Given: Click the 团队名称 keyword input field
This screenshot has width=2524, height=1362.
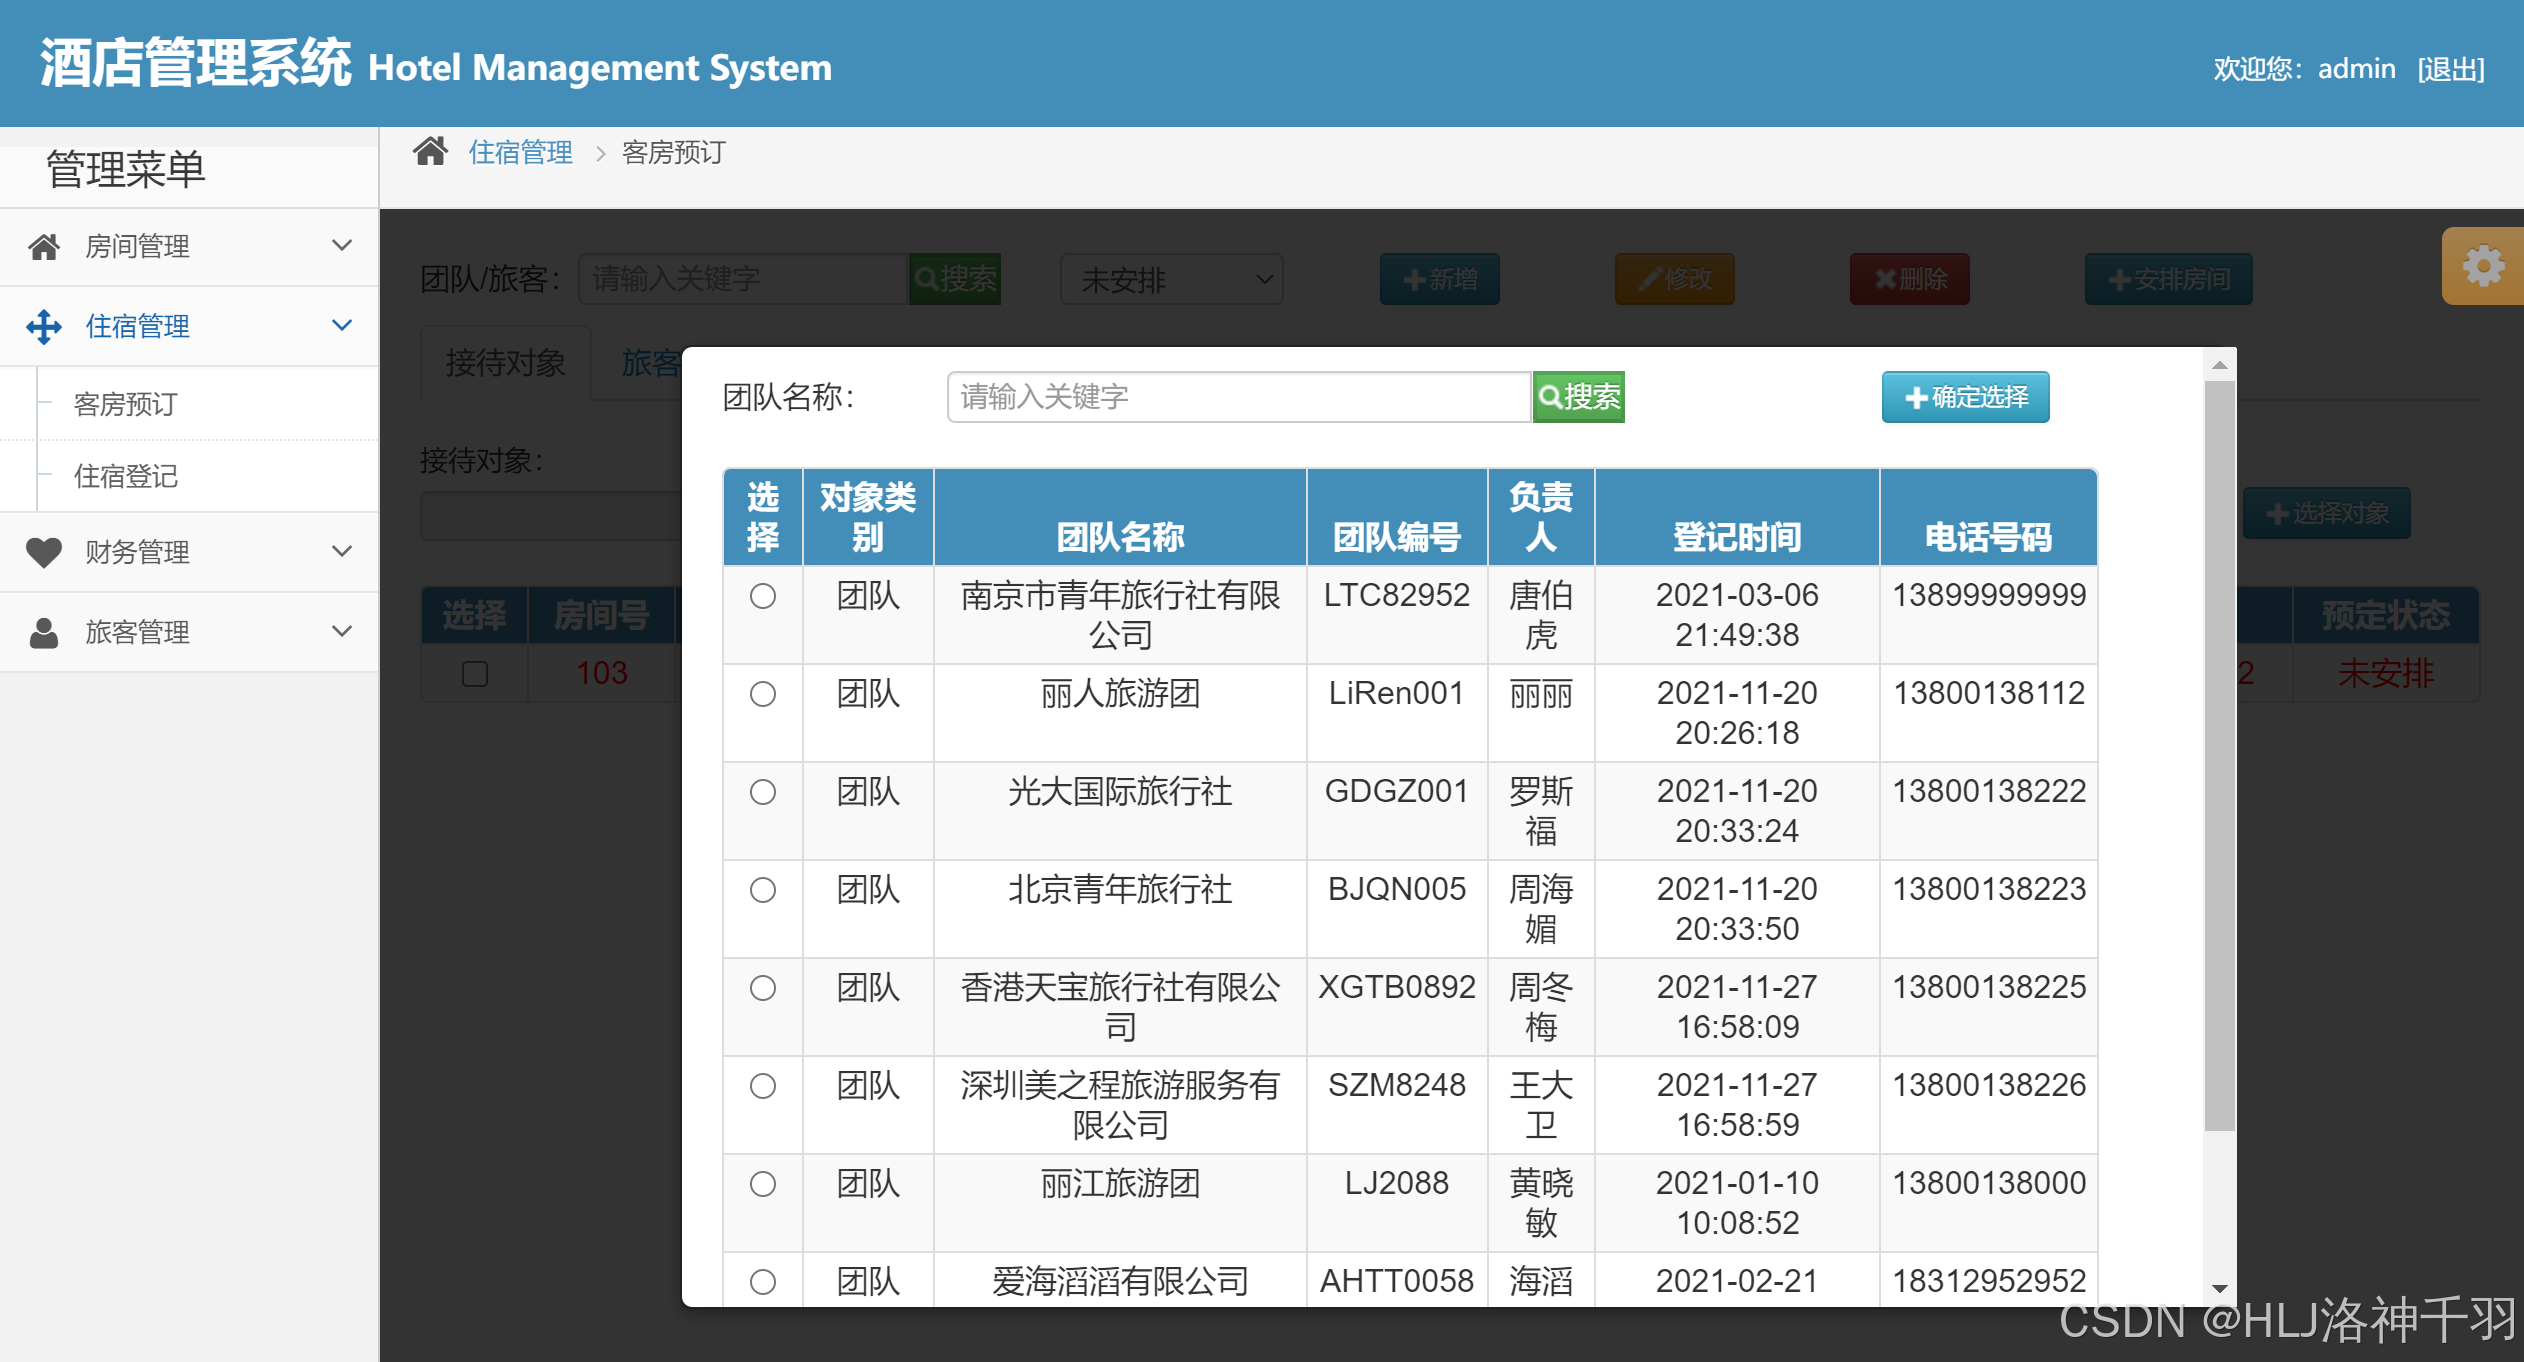Looking at the screenshot, I should 1238,397.
